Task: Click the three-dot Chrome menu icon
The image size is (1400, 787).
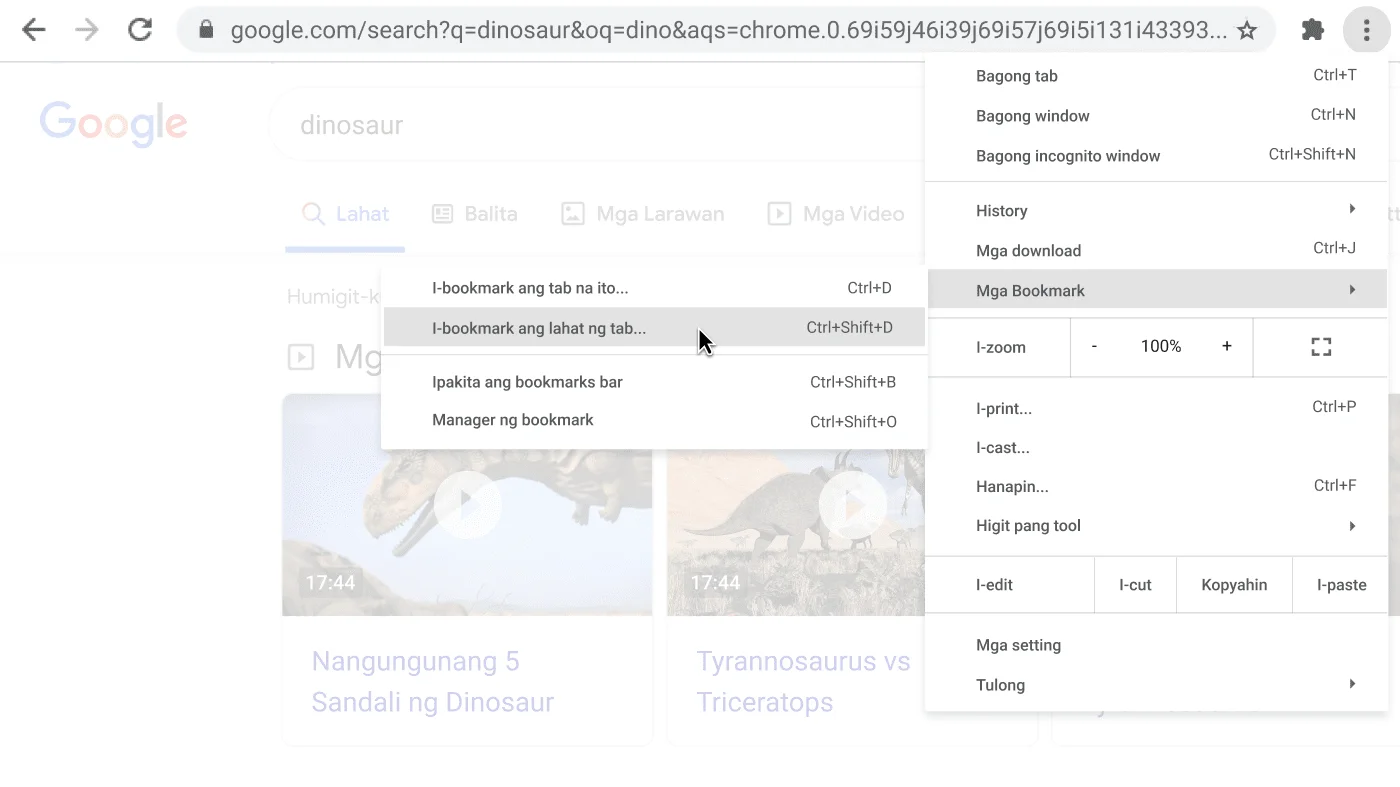Action: pyautogui.click(x=1365, y=30)
